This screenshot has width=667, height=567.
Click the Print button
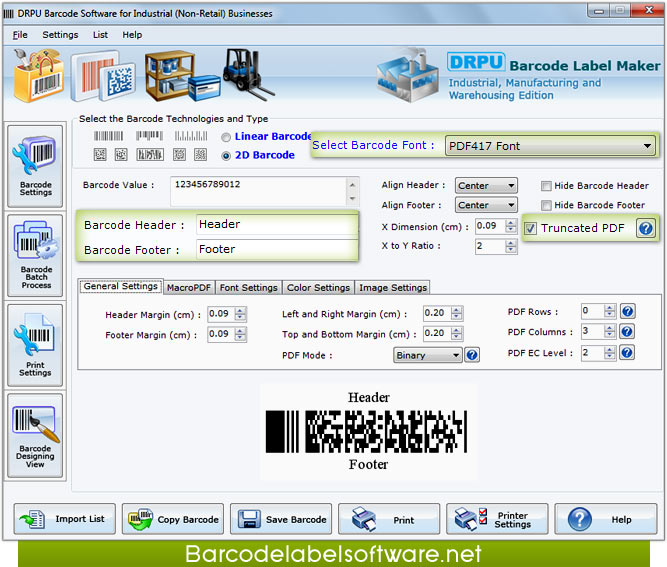(389, 519)
